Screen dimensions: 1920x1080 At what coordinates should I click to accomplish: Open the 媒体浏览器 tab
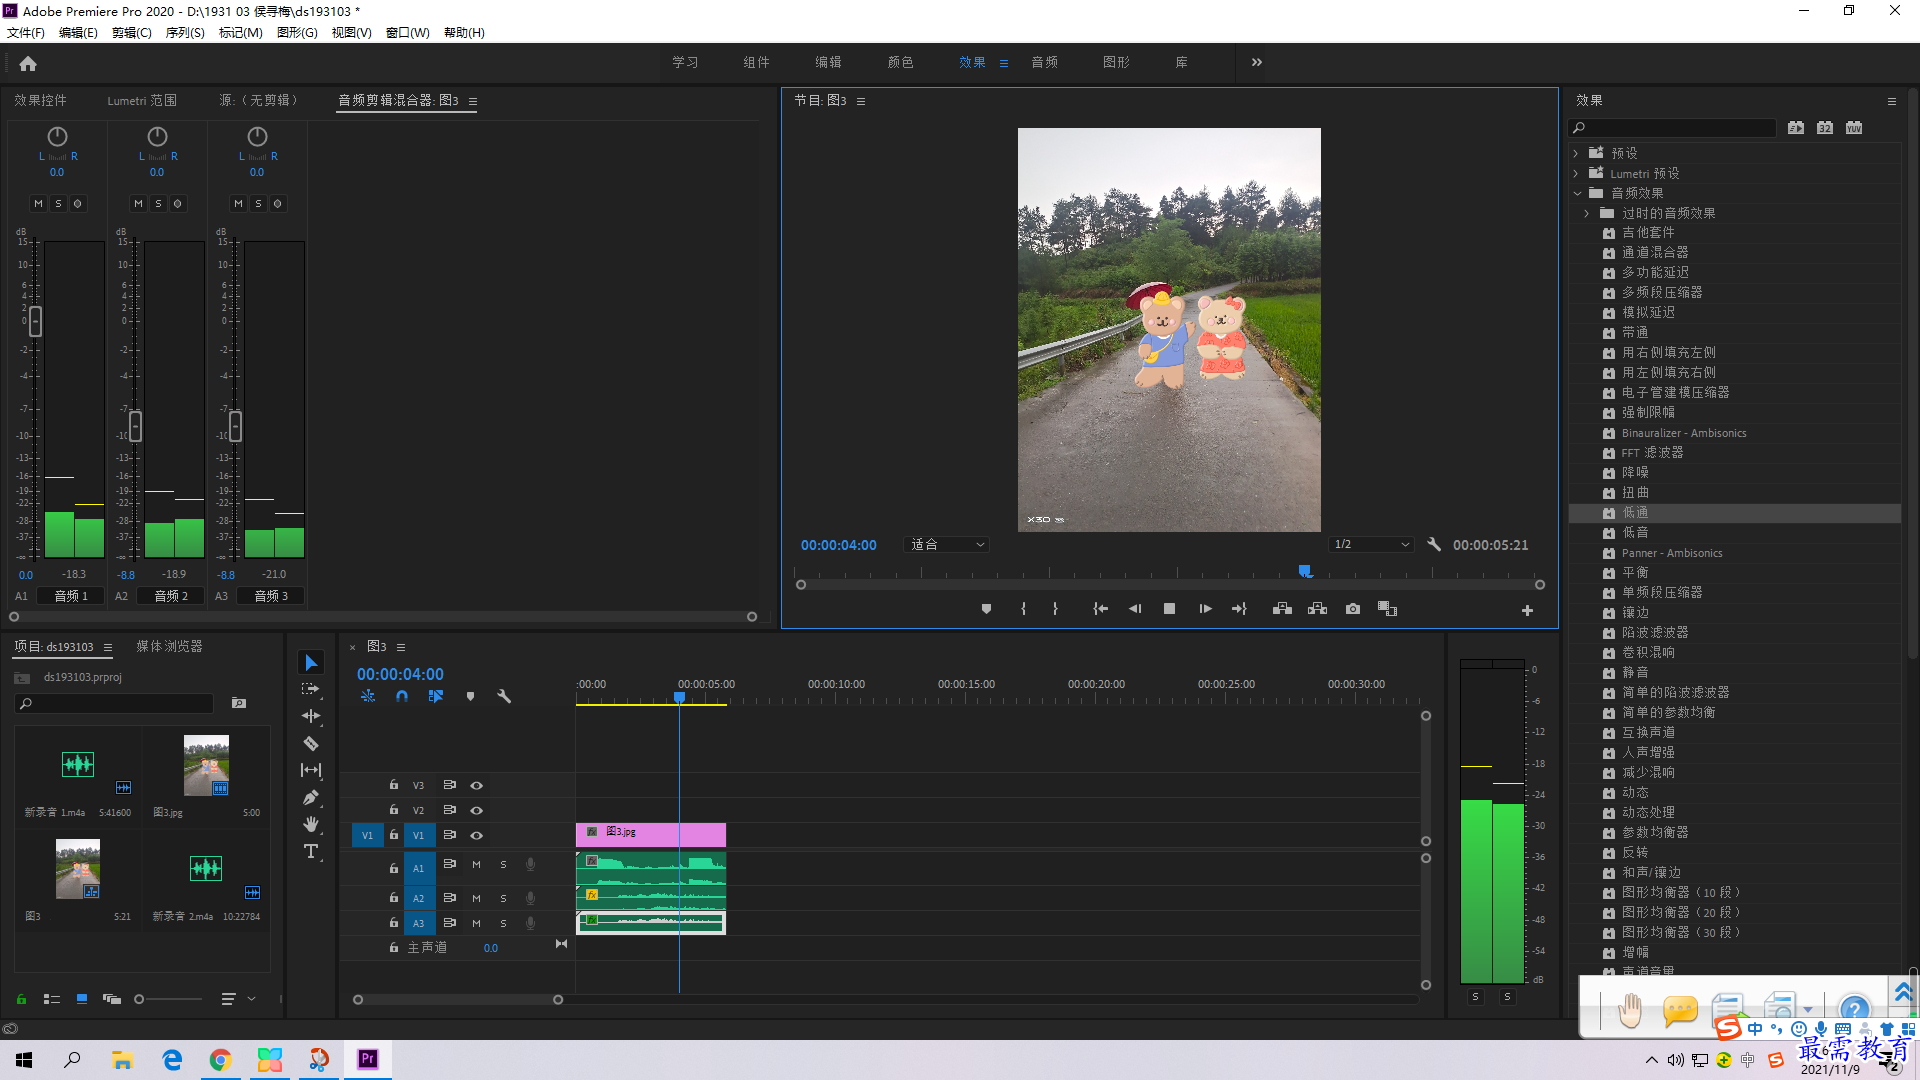click(169, 646)
